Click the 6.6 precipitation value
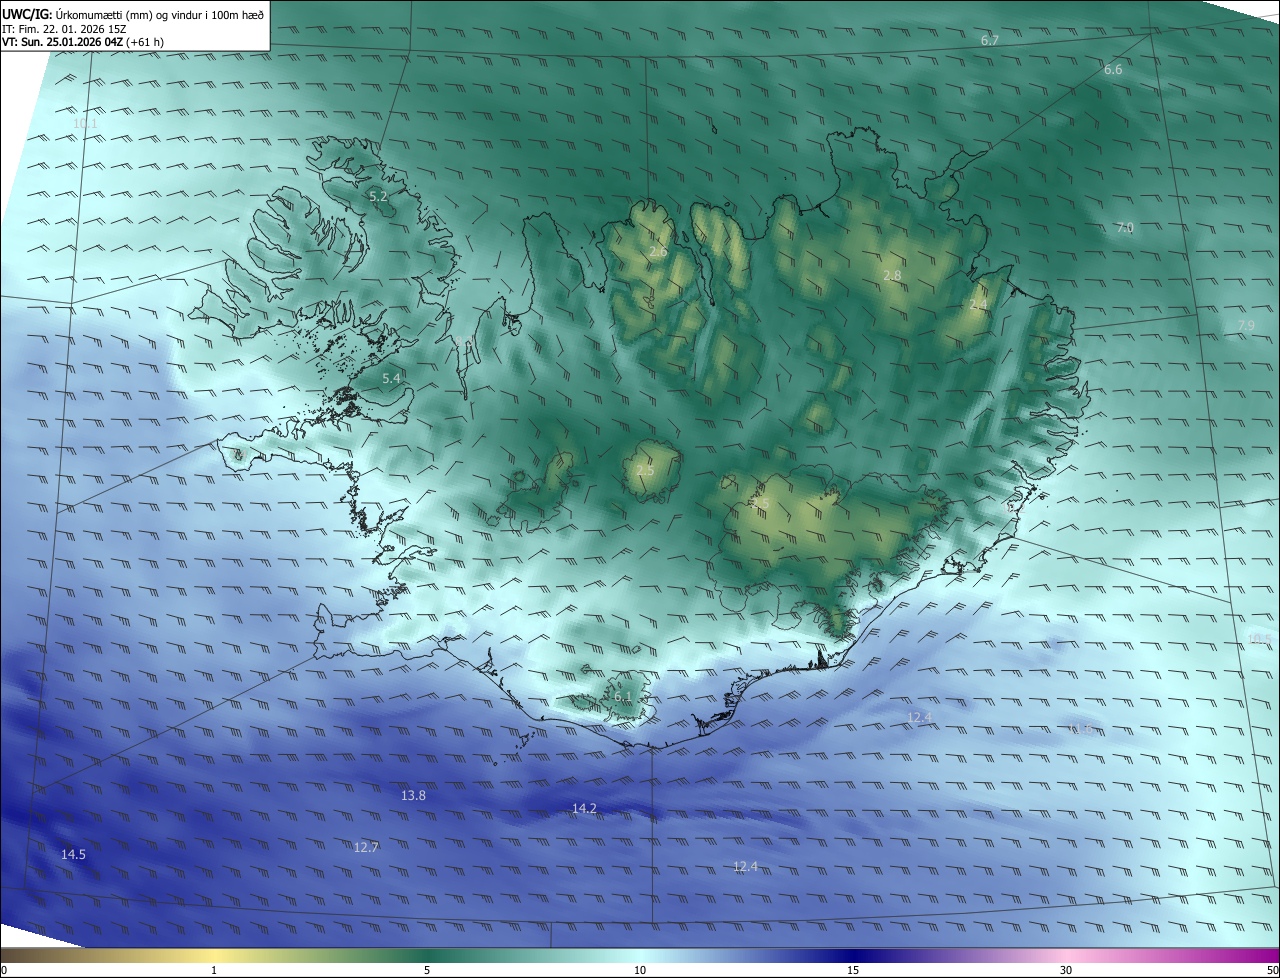The image size is (1280, 978). 1113,70
